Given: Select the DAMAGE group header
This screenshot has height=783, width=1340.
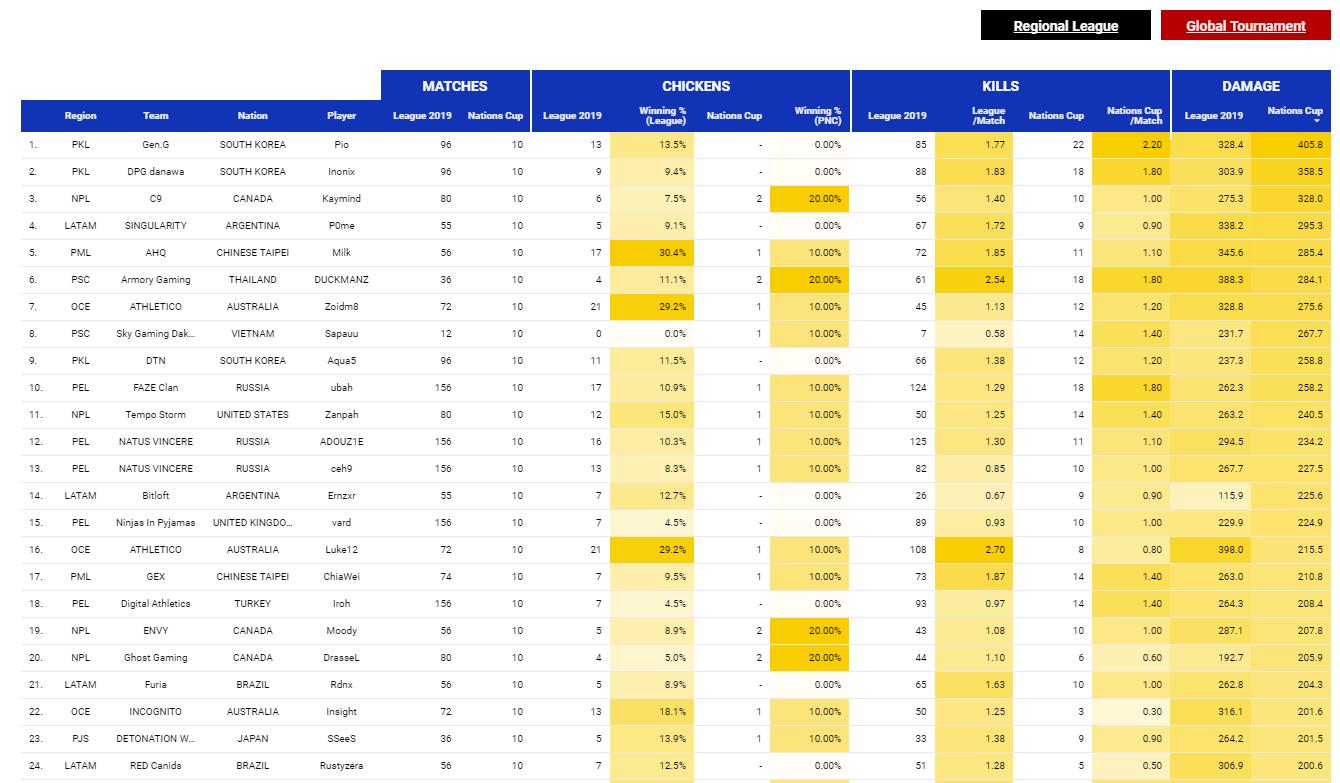Looking at the screenshot, I should (1251, 86).
